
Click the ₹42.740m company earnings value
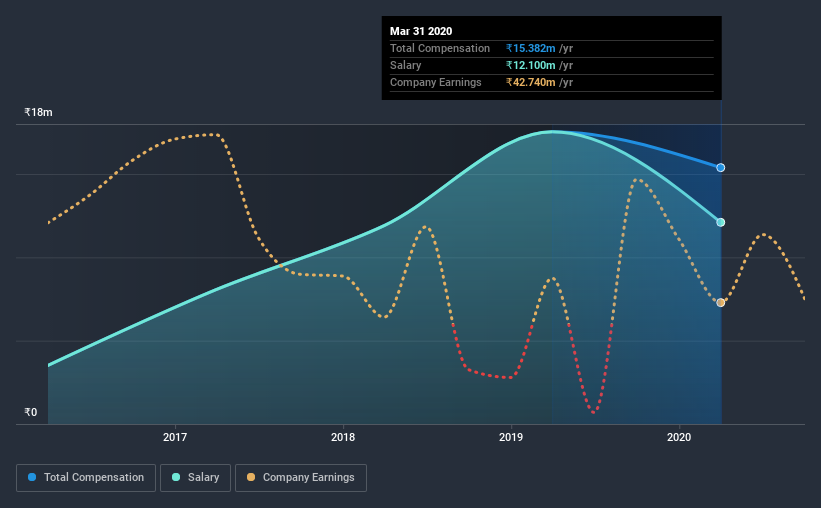[530, 82]
